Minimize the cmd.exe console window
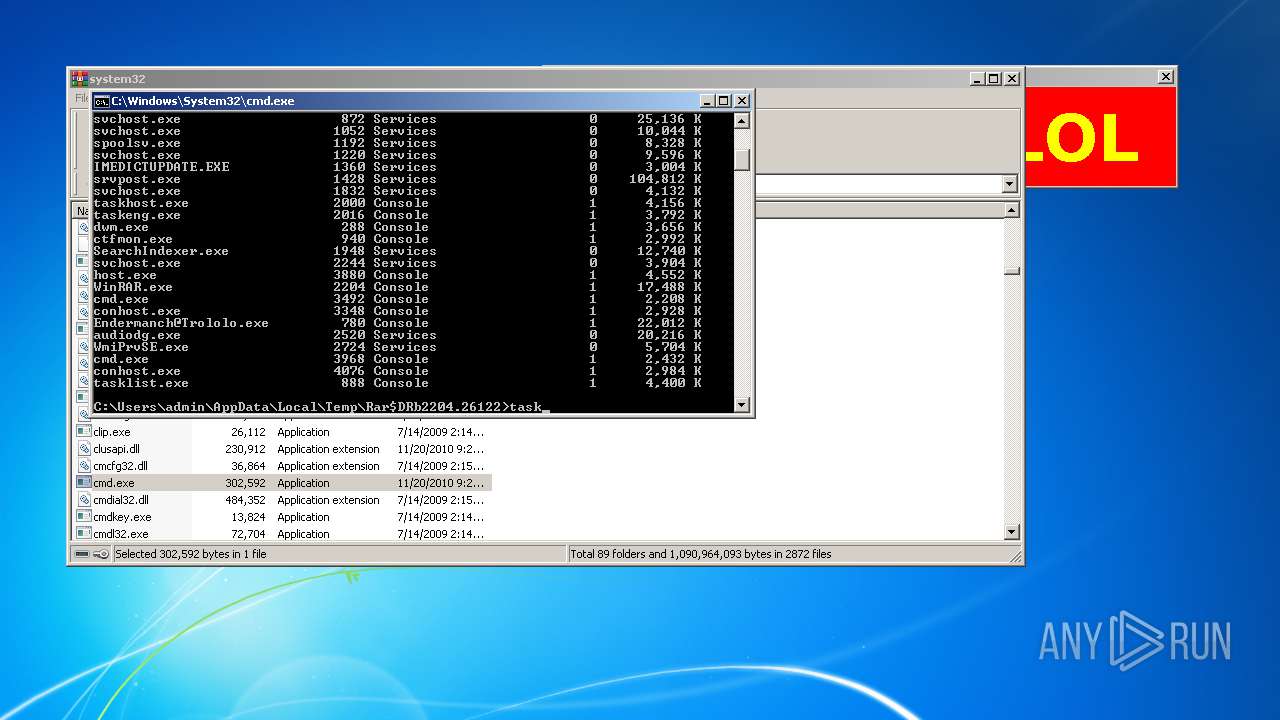The height and width of the screenshot is (720, 1280). 708,101
